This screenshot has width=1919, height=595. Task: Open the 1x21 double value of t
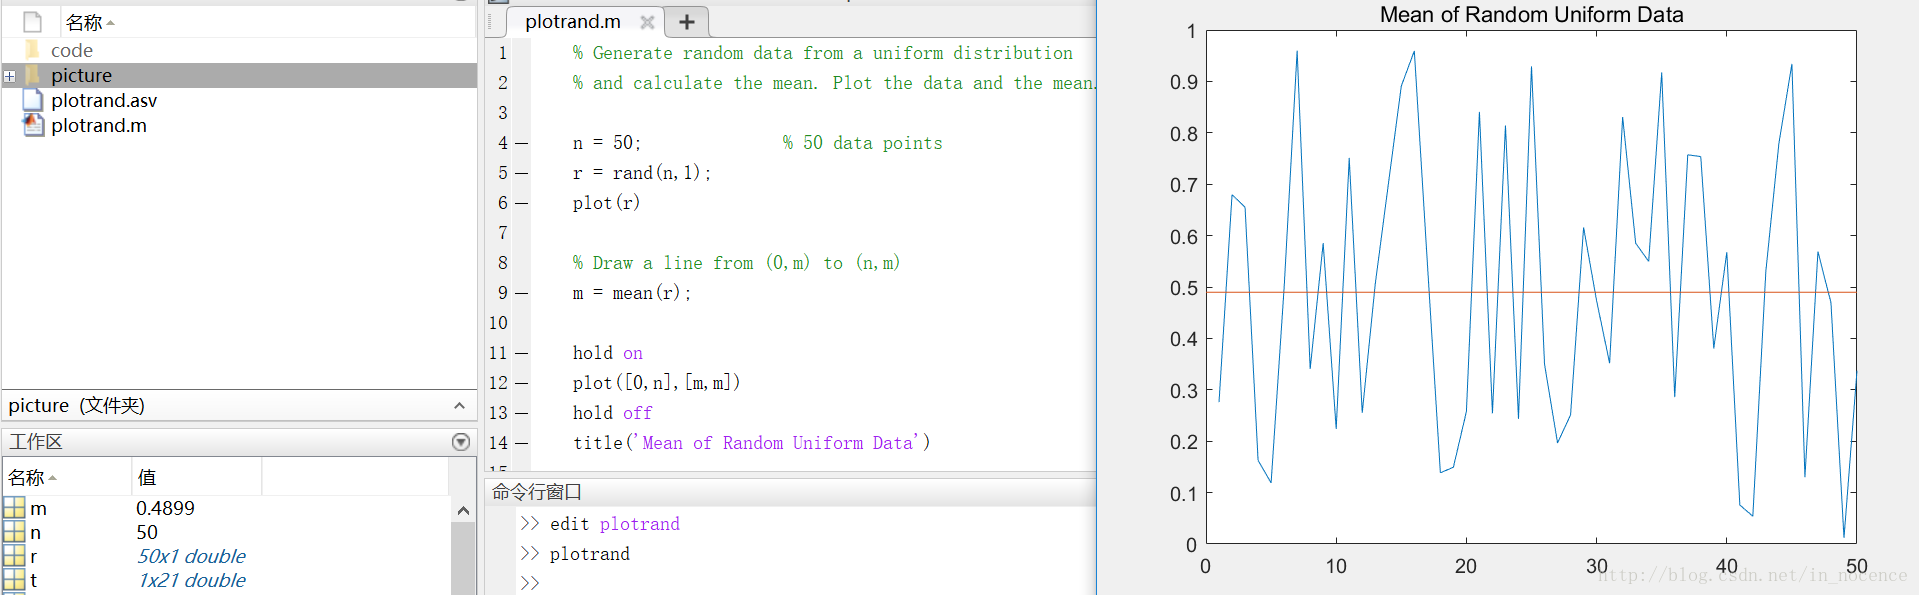[x=191, y=580]
